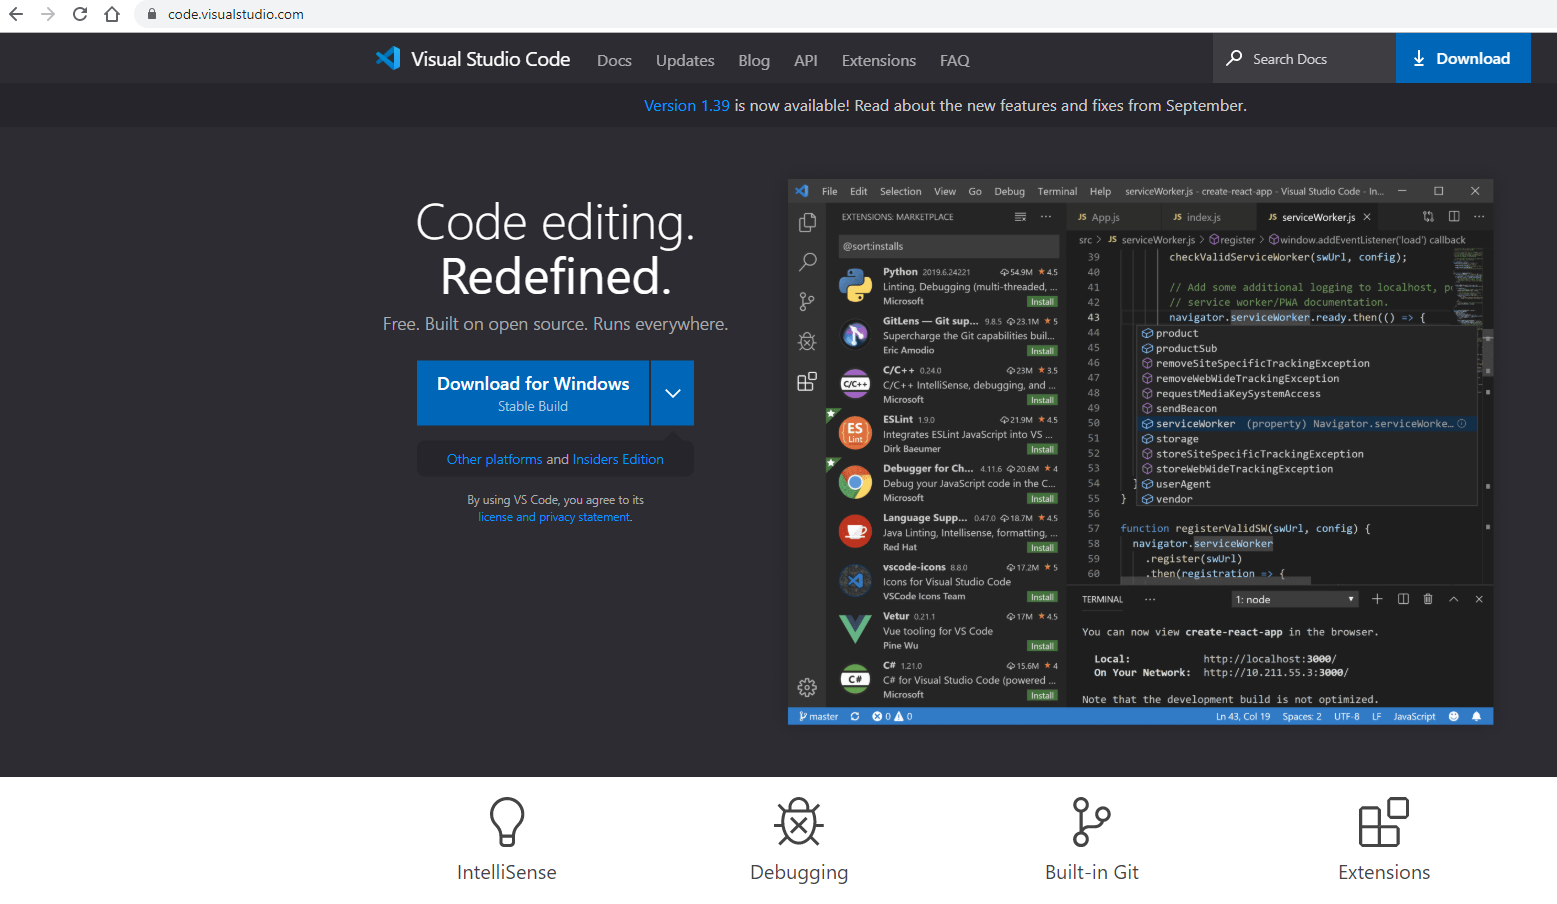Open Docs in the site navigation
This screenshot has width=1557, height=904.
[614, 60]
